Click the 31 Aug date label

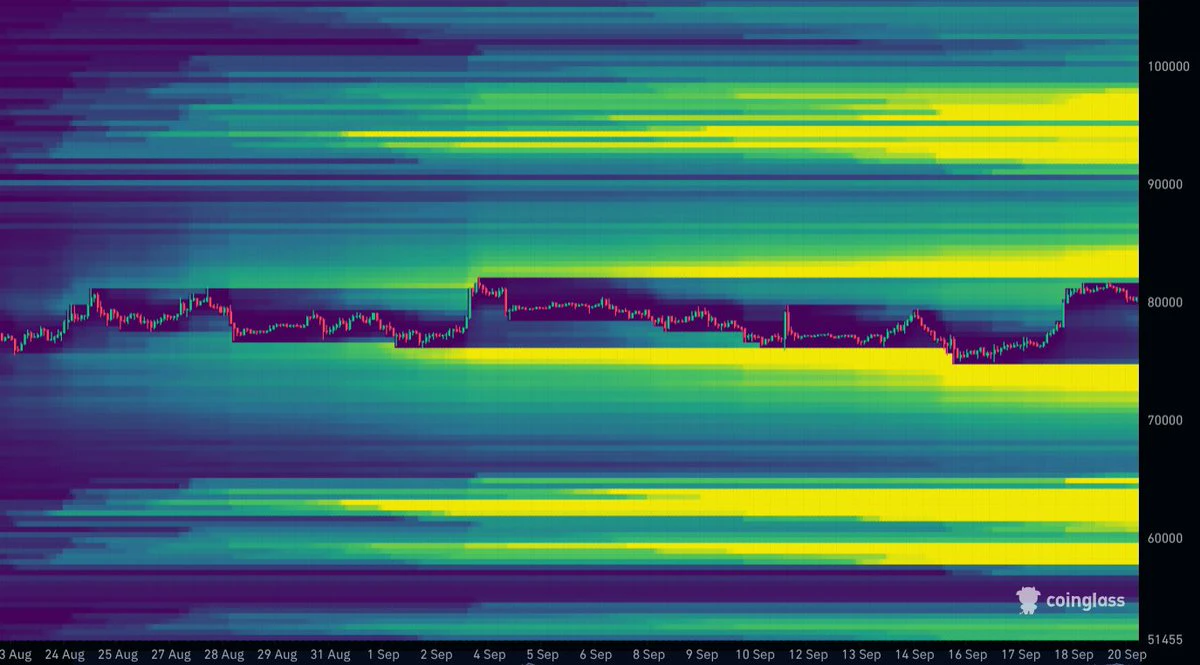click(x=330, y=655)
